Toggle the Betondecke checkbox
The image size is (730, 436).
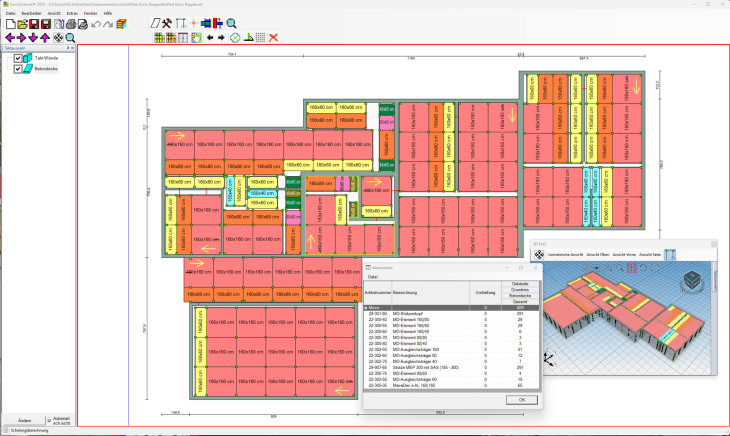point(18,69)
